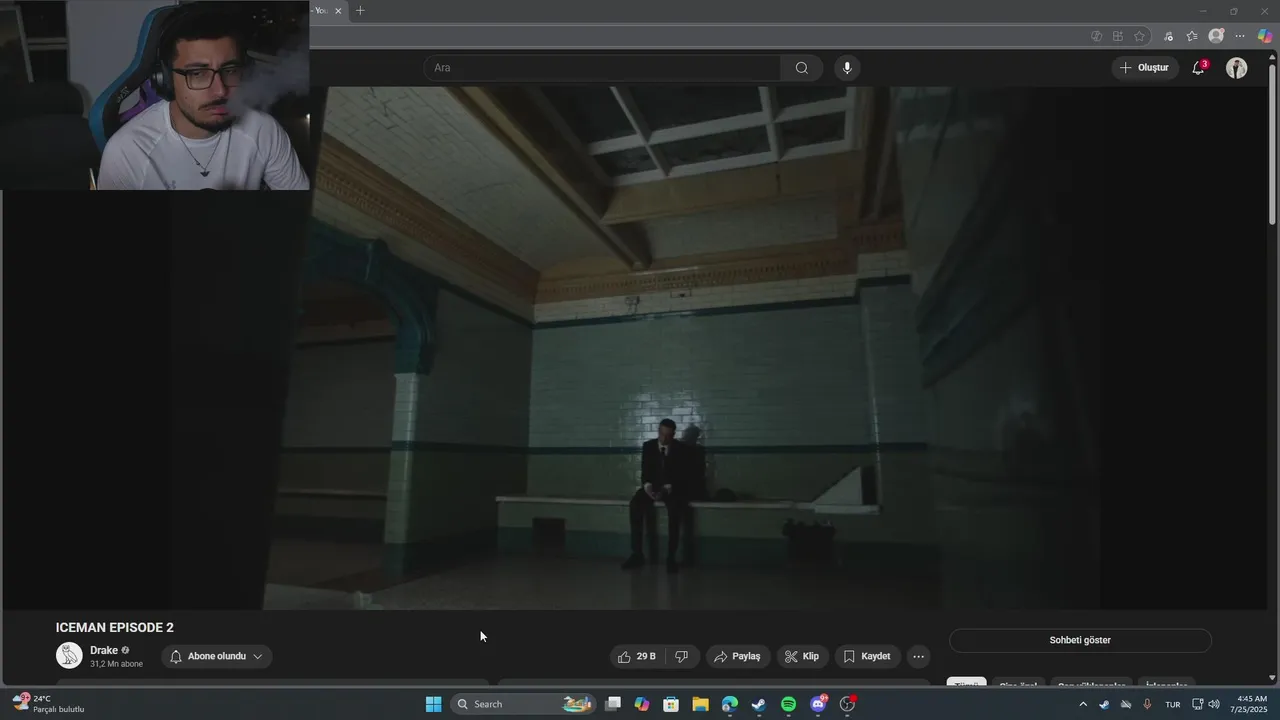Viewport: 1280px width, 720px height.
Task: Open the Drake channel name link
Action: click(x=104, y=650)
